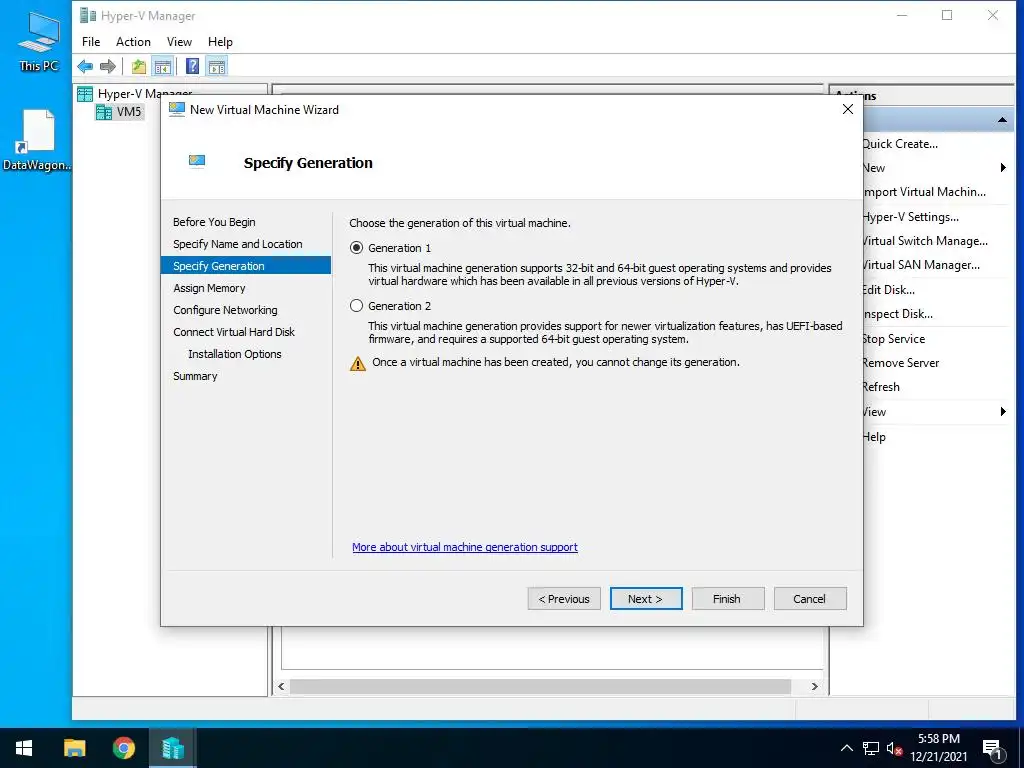Click the Finish button in the wizard
Screen dimensions: 1024x768
(728, 599)
